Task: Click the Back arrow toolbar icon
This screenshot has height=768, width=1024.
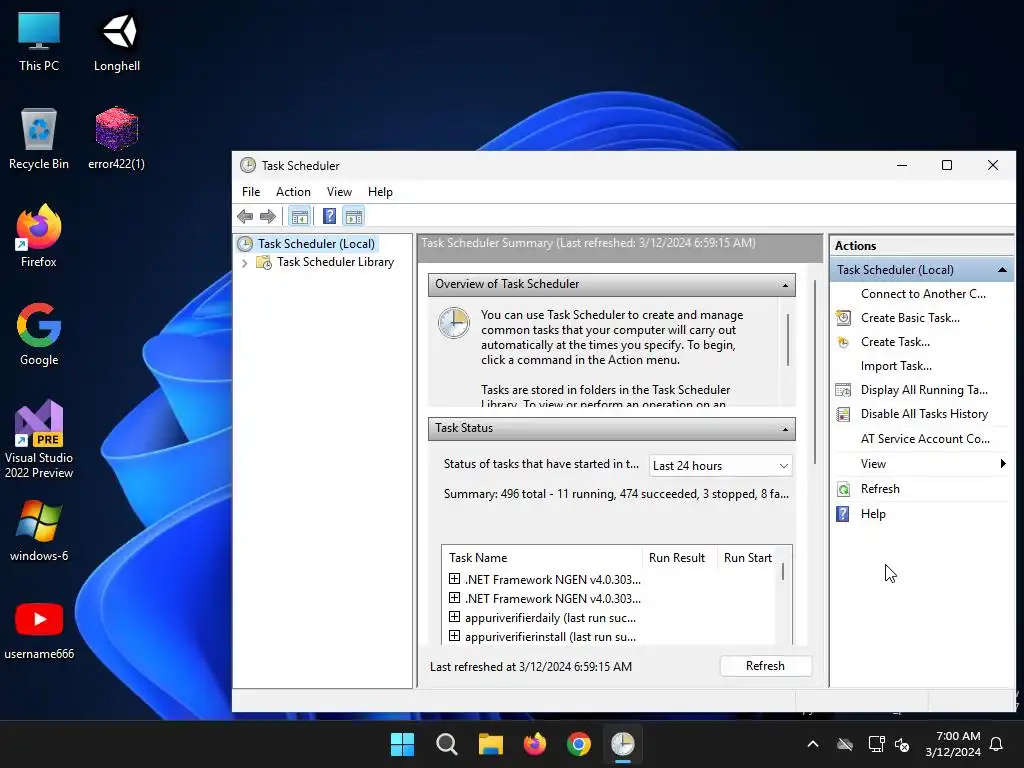Action: tap(245, 216)
